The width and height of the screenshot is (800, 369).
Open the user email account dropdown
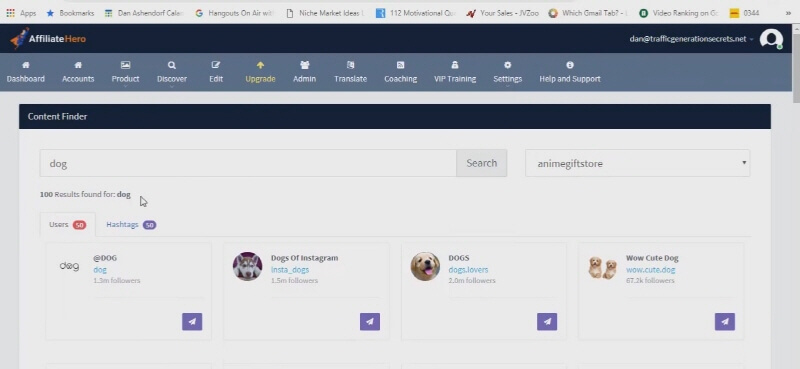(x=691, y=39)
